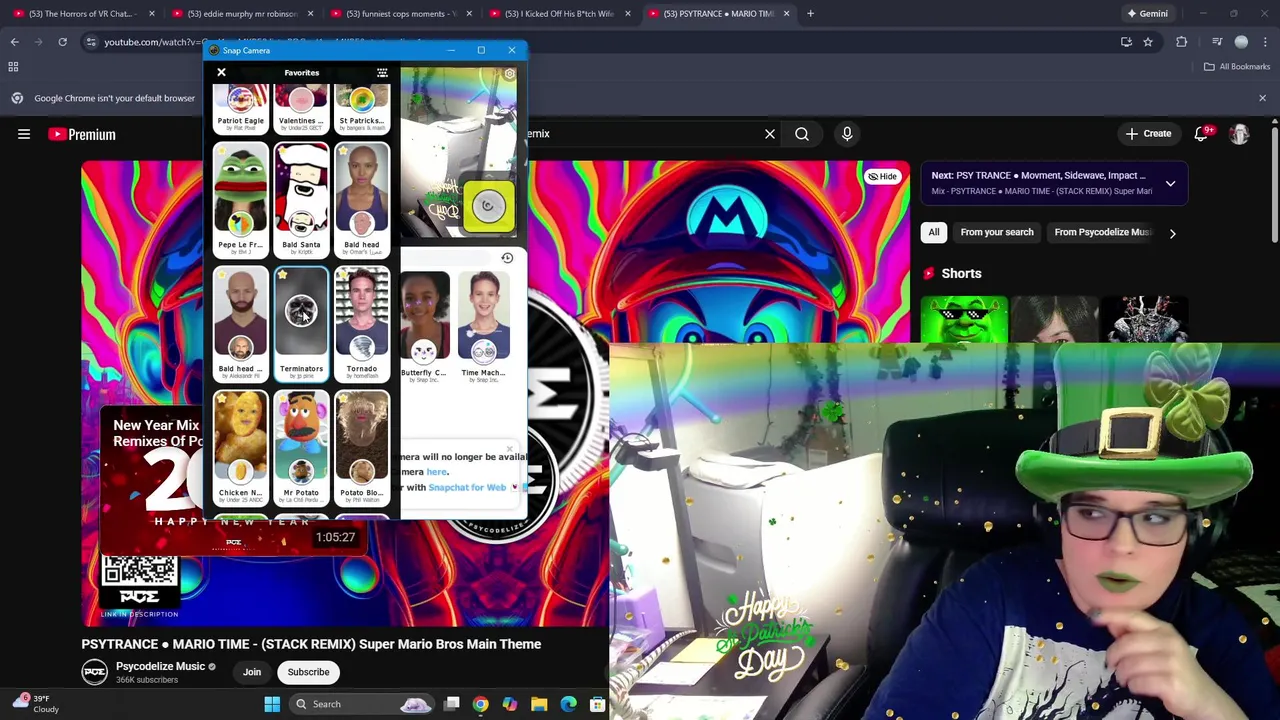
Task: Select the Mr Potato lens
Action: (301, 447)
